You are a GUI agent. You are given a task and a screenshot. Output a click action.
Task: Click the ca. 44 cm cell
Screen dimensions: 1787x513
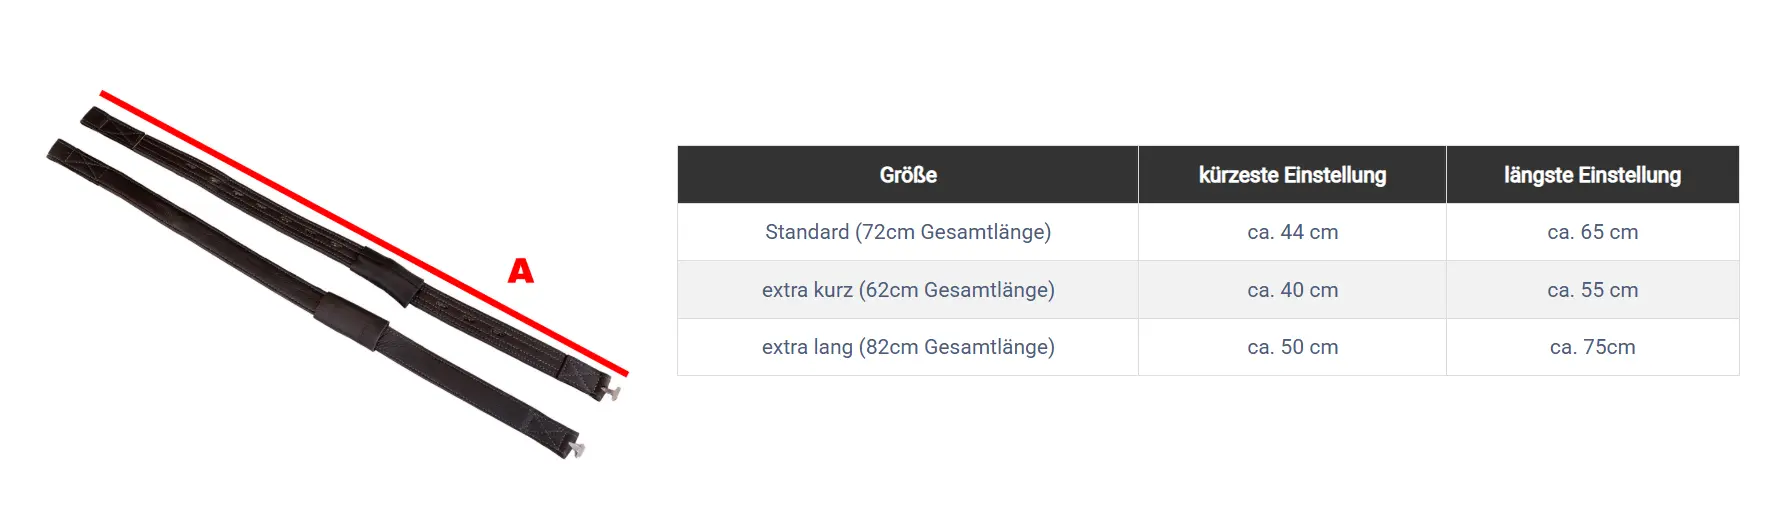(x=1292, y=232)
